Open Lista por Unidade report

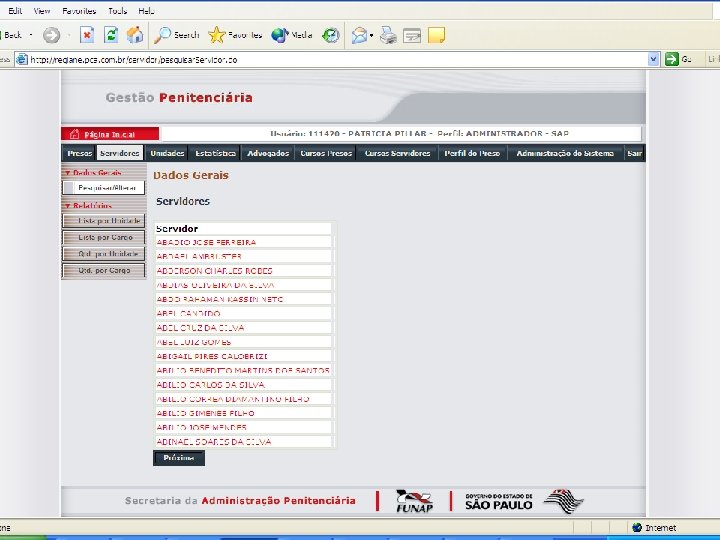(104, 221)
